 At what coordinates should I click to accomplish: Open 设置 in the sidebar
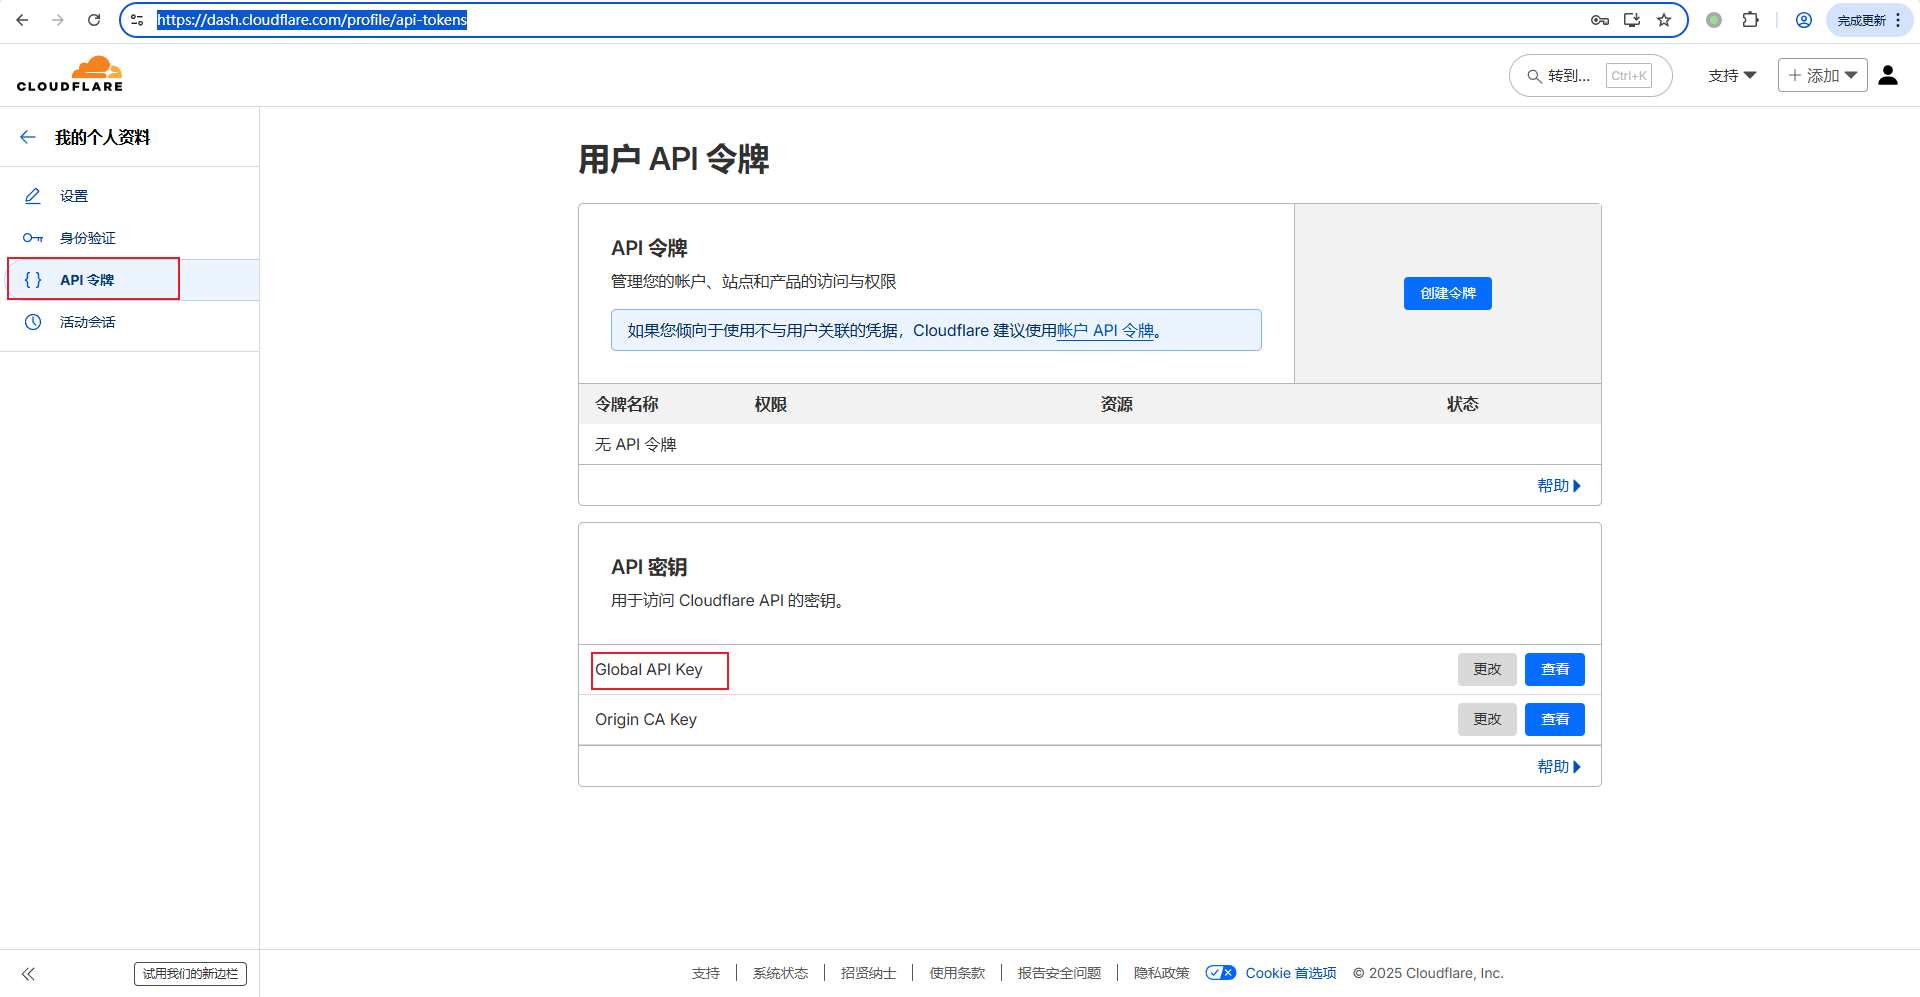coord(74,196)
